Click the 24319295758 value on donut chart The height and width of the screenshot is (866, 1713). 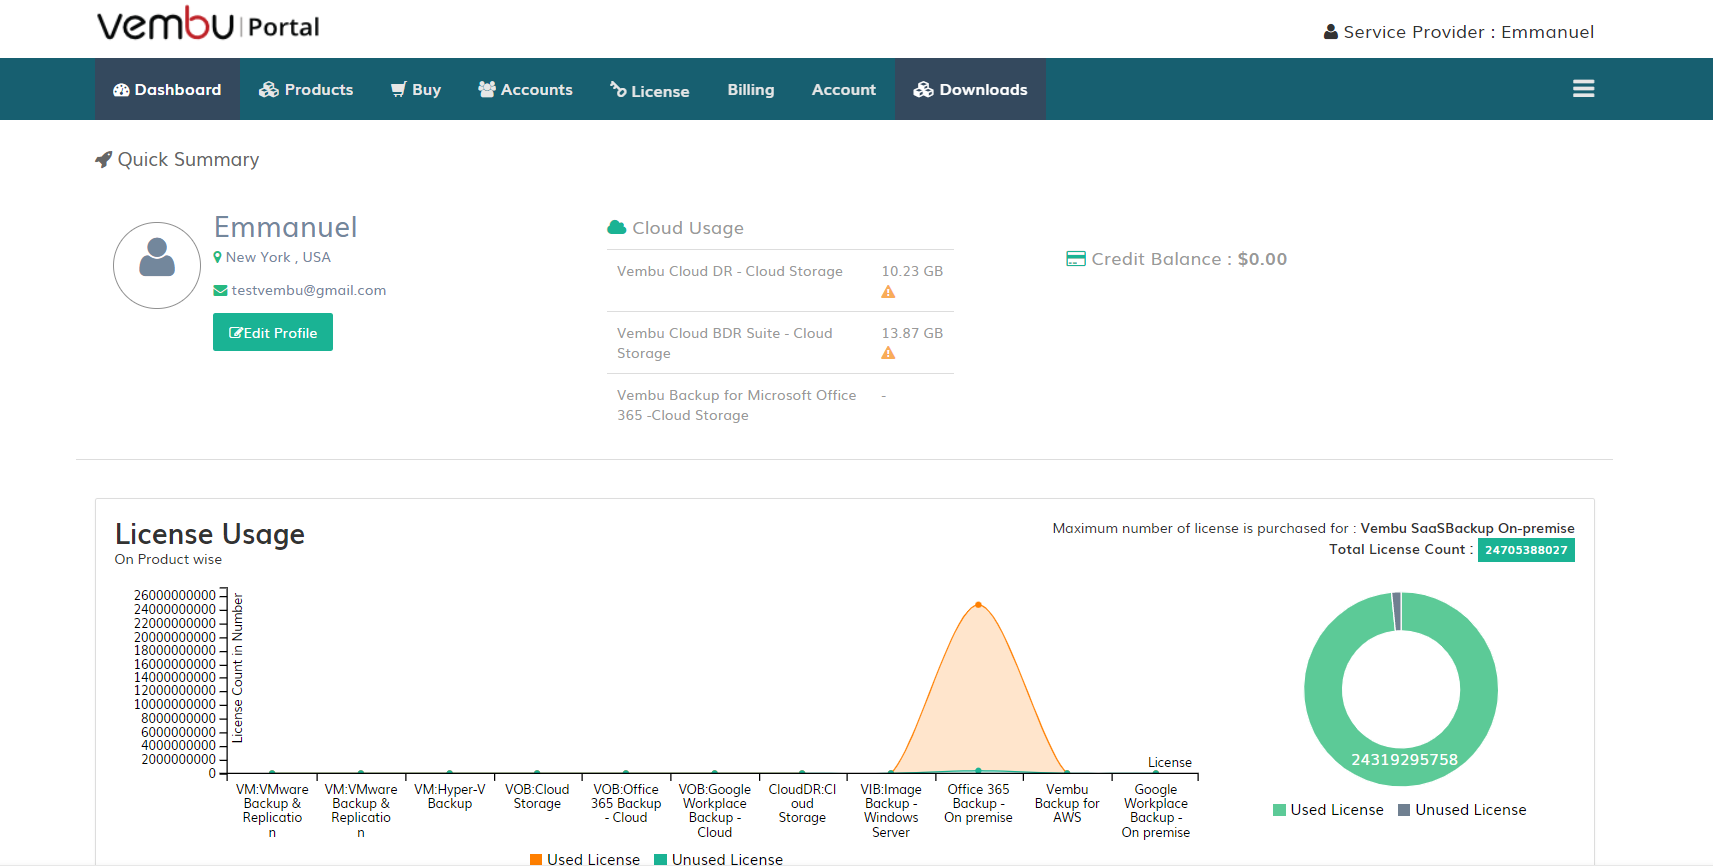[x=1404, y=759]
